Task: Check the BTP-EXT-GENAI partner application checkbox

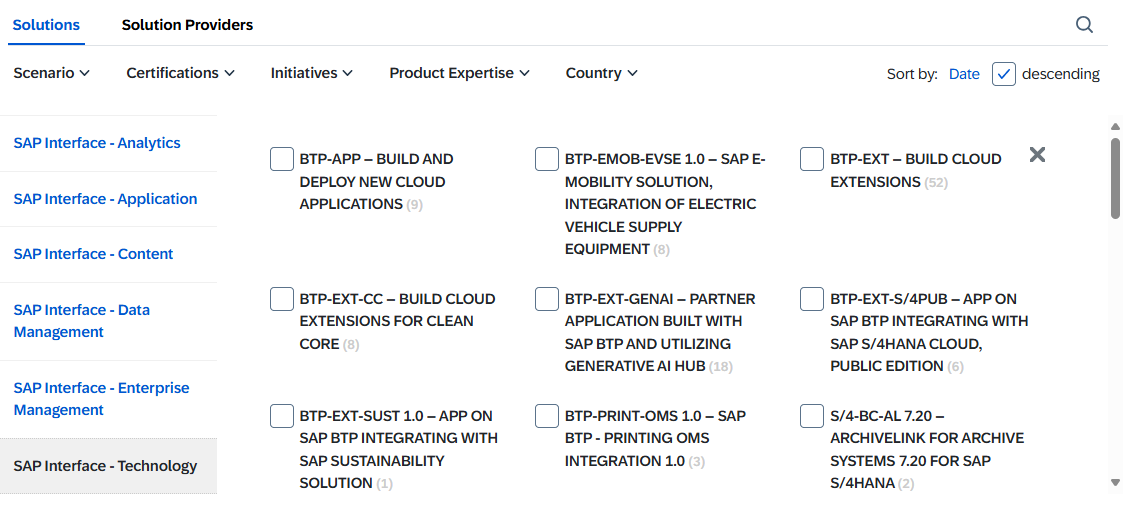Action: point(547,299)
